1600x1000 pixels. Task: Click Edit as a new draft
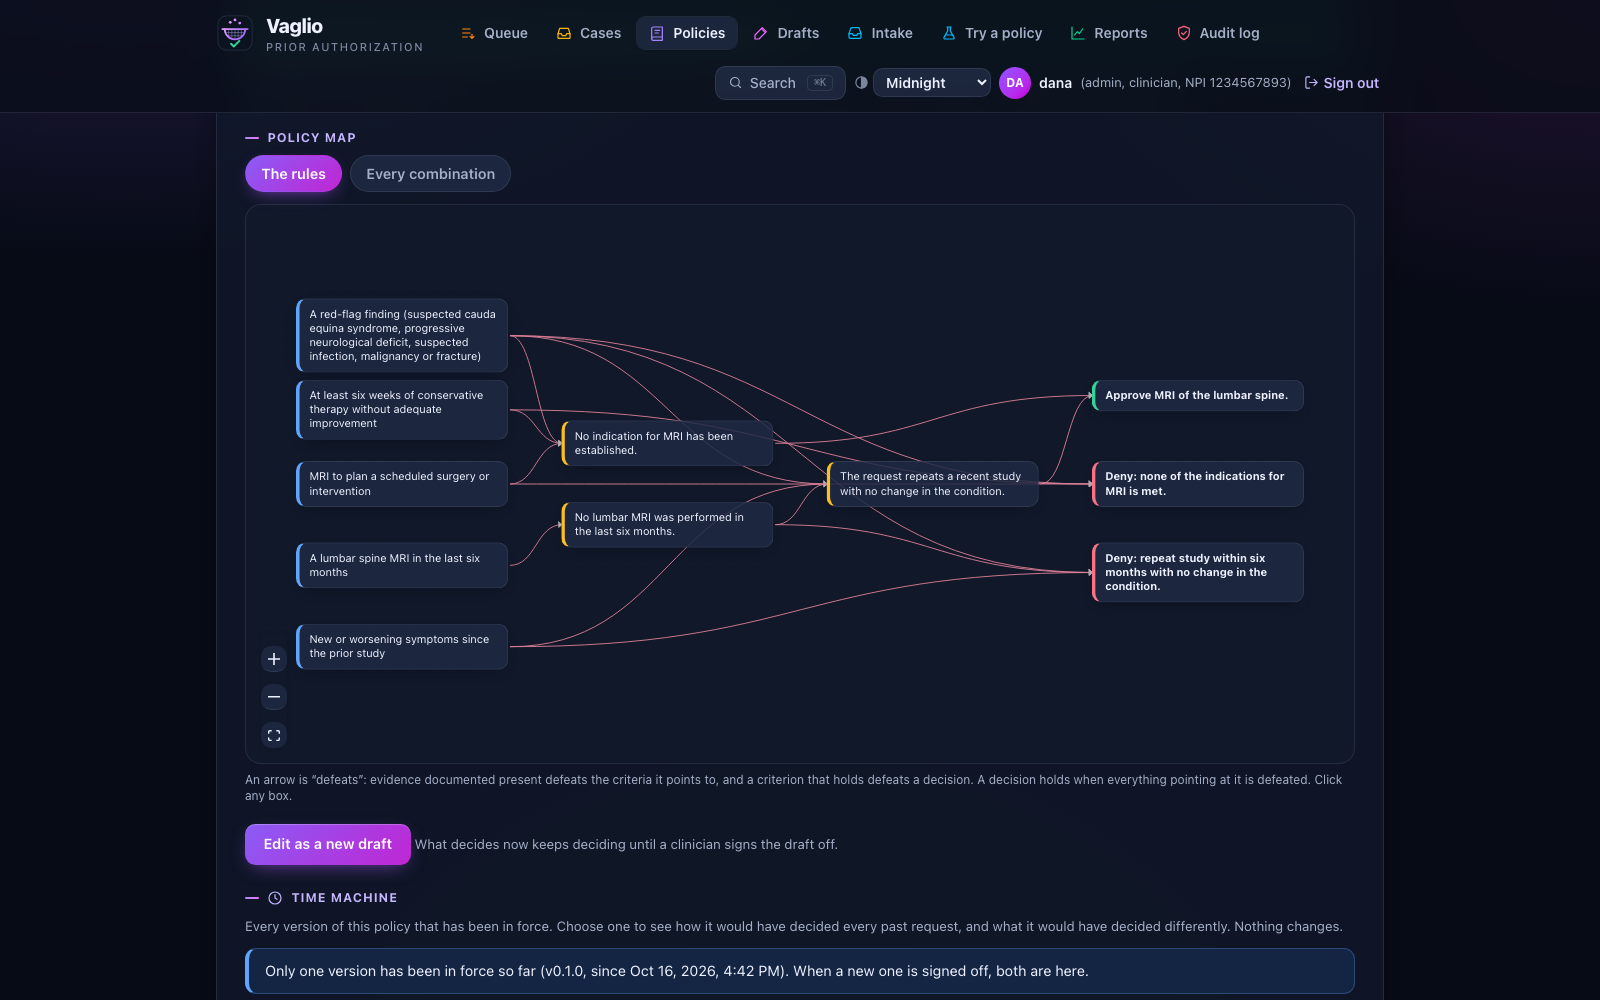click(x=328, y=844)
